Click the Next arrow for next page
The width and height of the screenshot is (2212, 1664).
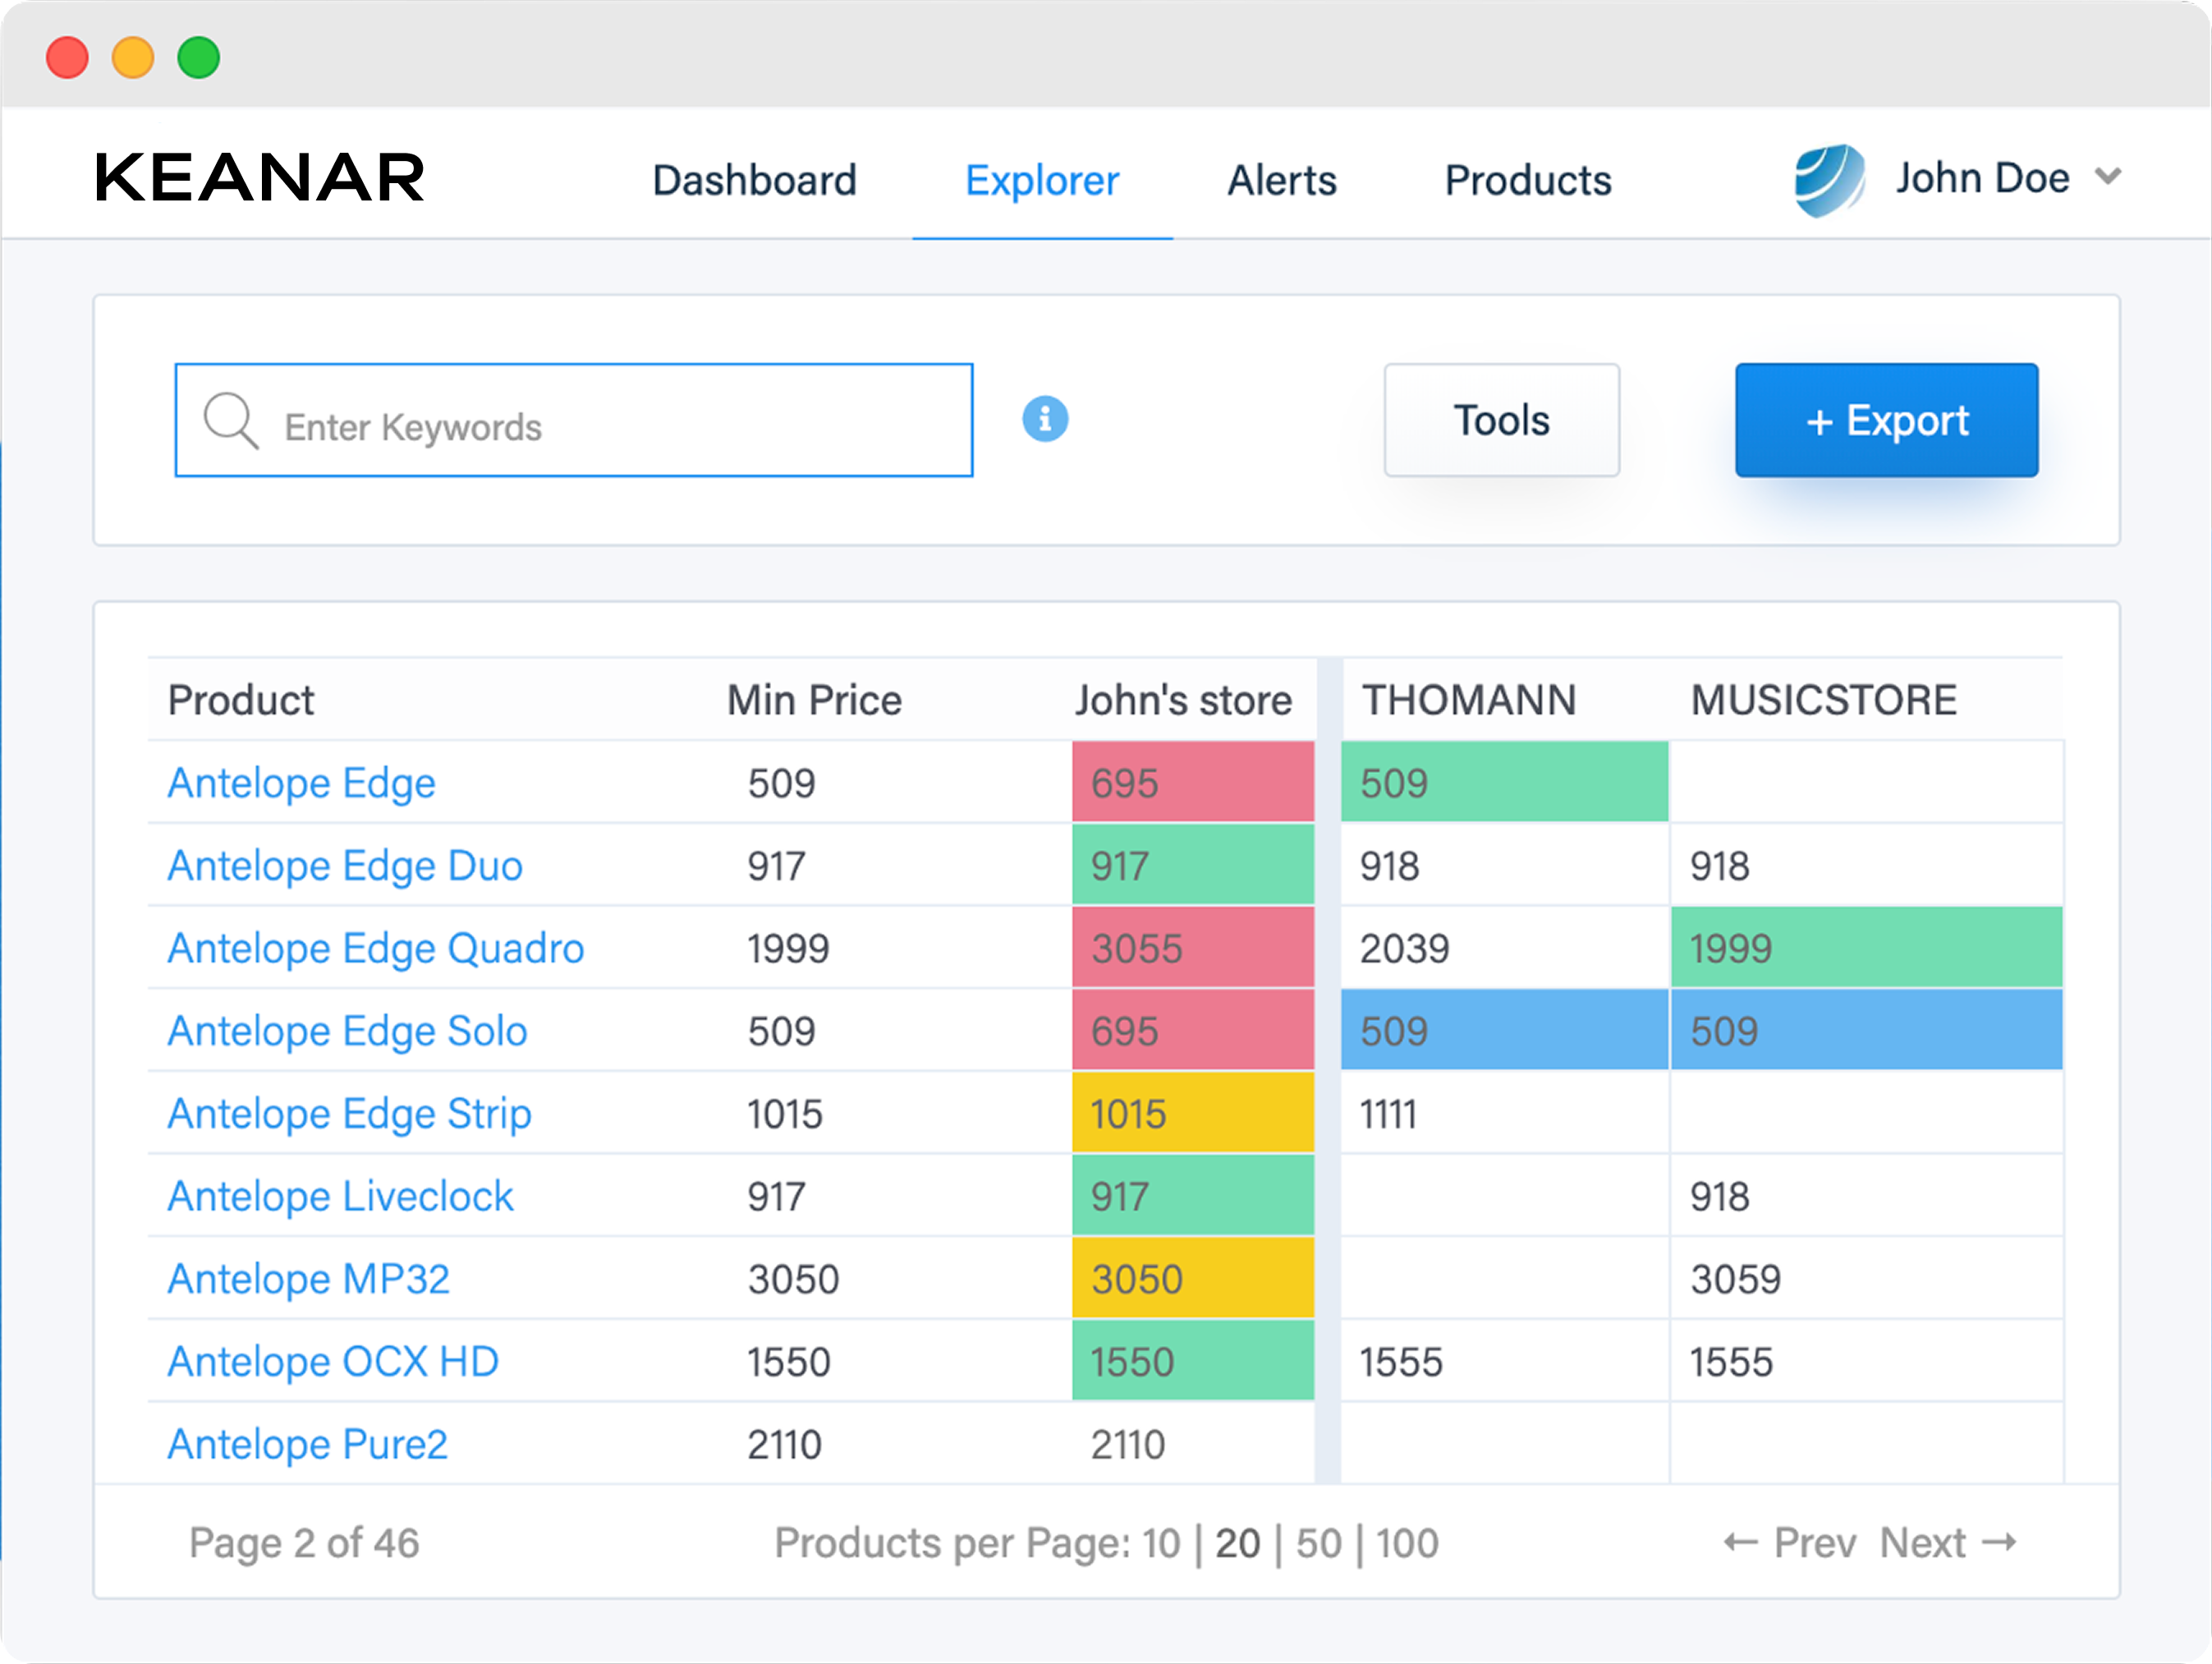[x=2004, y=1542]
